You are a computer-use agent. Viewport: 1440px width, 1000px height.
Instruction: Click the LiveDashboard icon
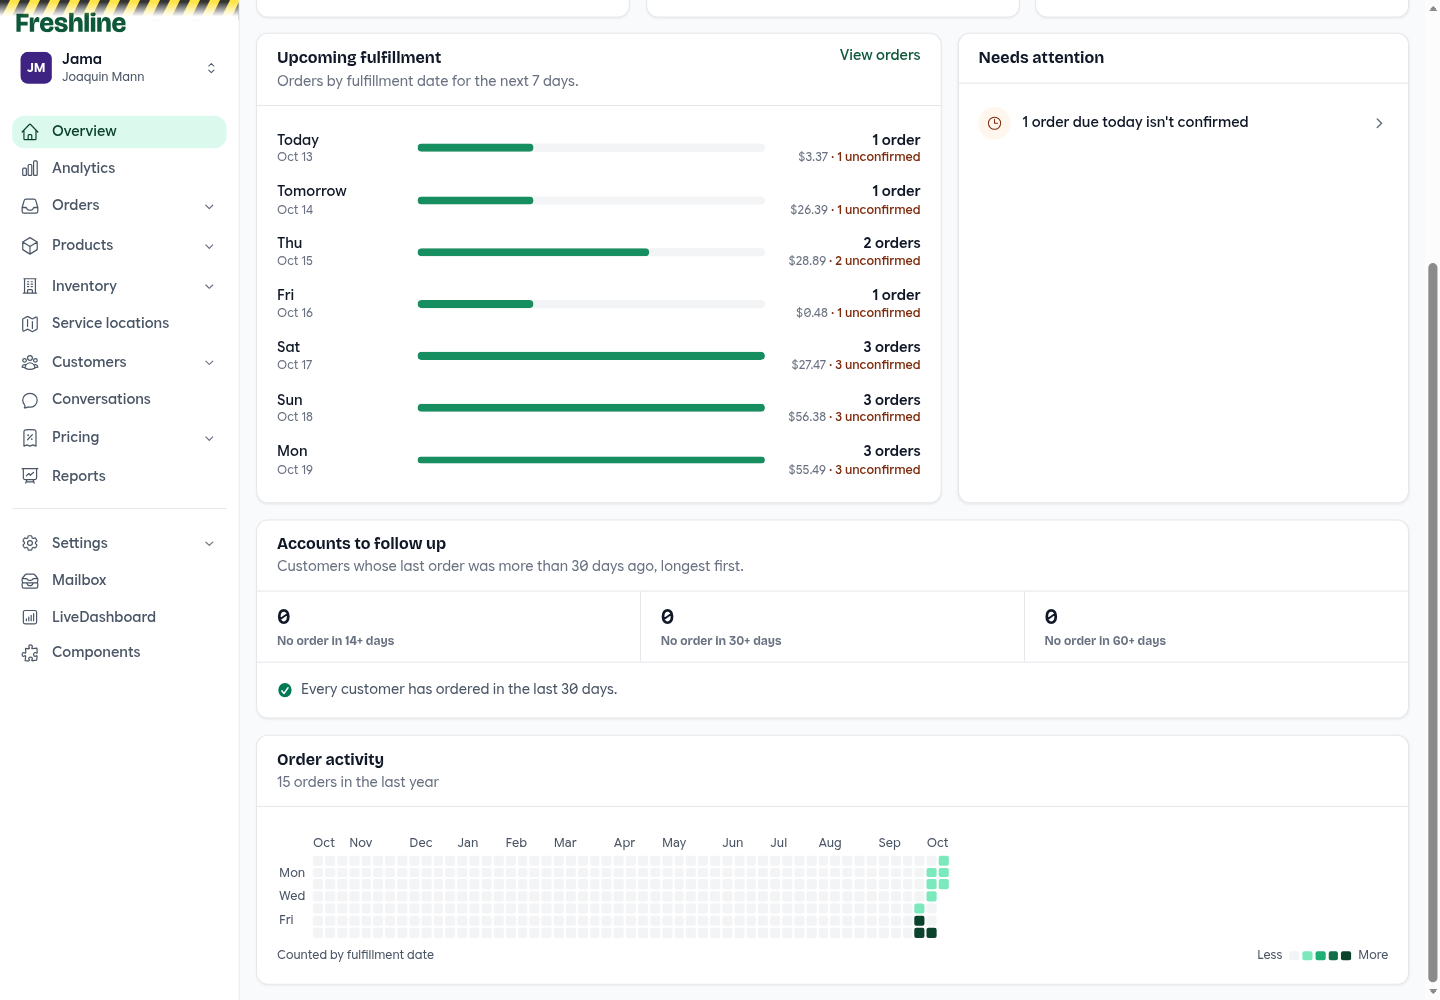(x=30, y=617)
